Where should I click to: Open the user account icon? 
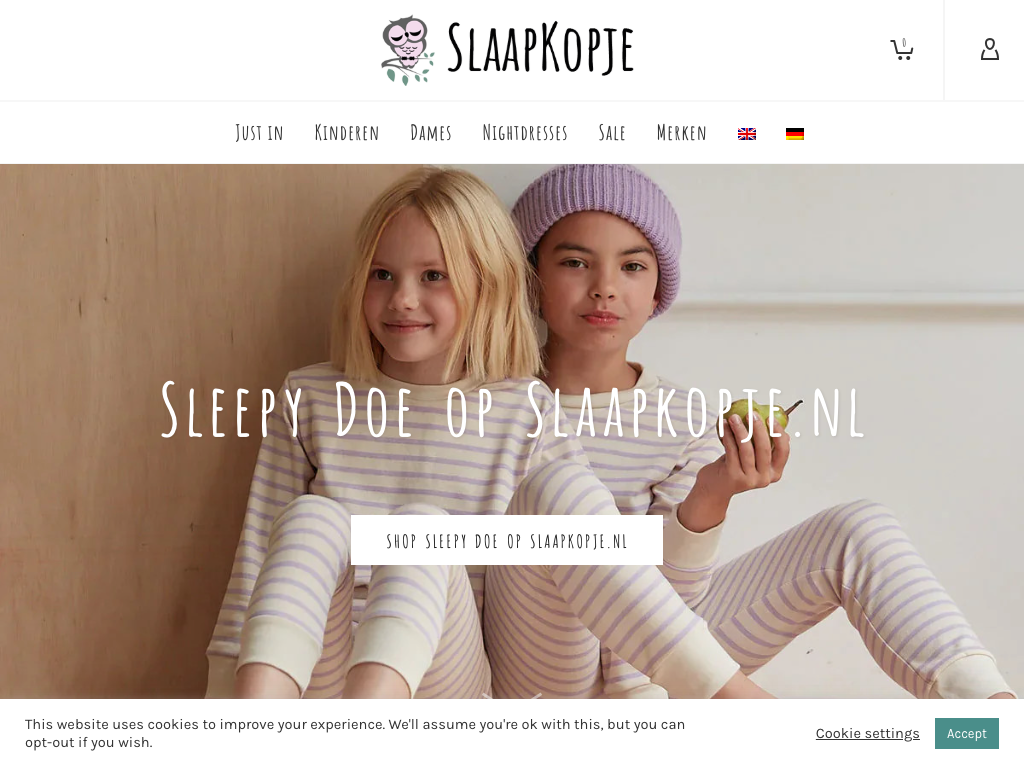pos(989,50)
